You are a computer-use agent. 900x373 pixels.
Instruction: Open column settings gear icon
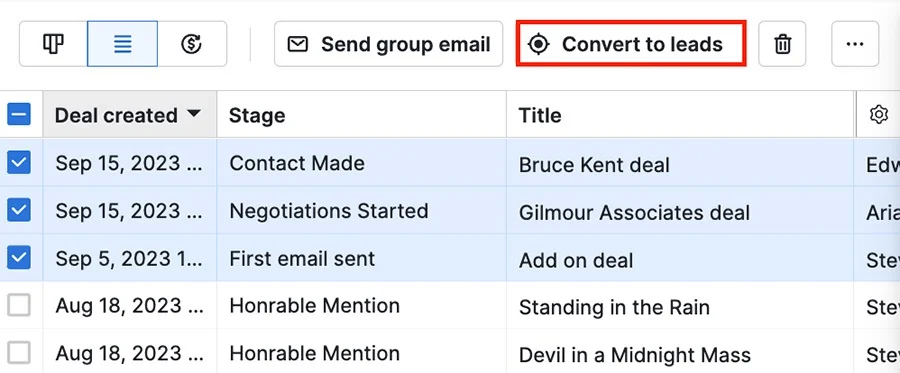(x=879, y=115)
